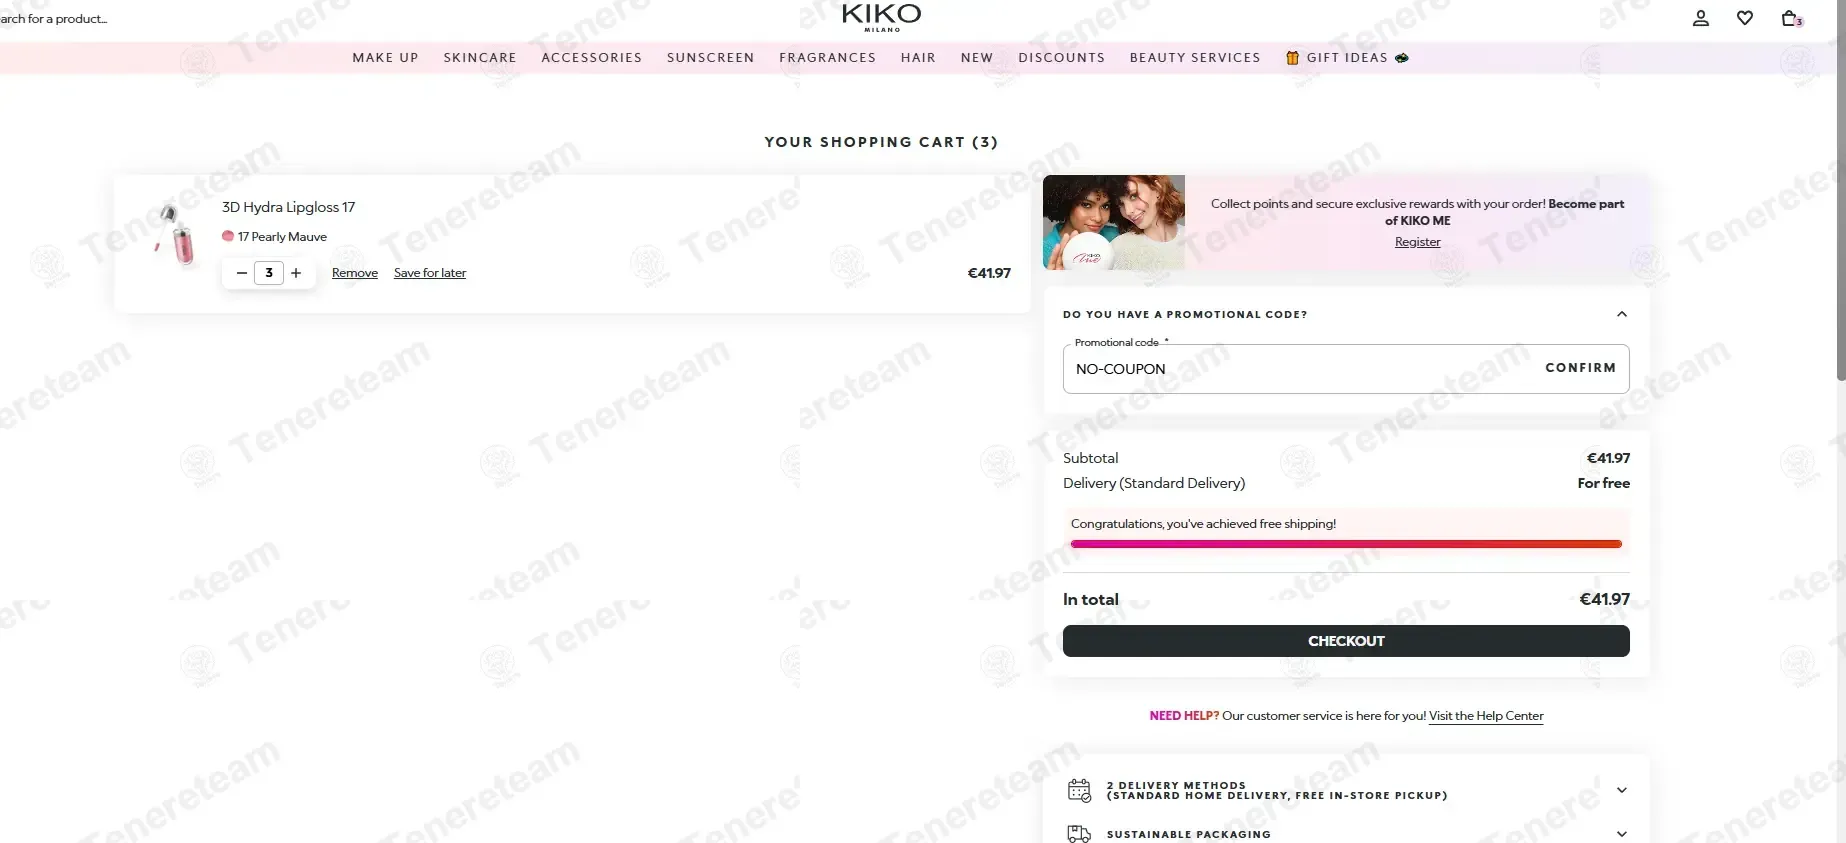Expand the Sustainable Packaging section

(1622, 834)
